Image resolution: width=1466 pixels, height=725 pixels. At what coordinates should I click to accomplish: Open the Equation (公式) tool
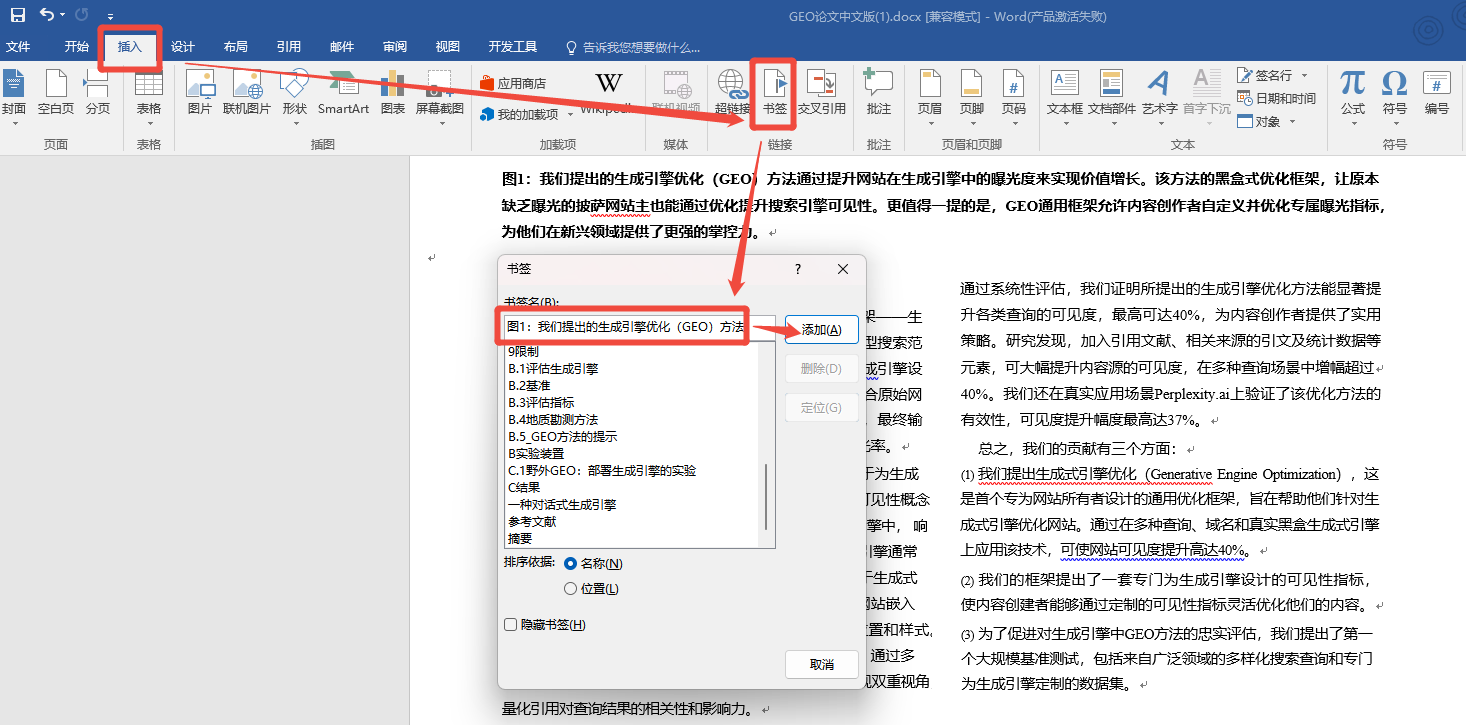pyautogui.click(x=1352, y=90)
